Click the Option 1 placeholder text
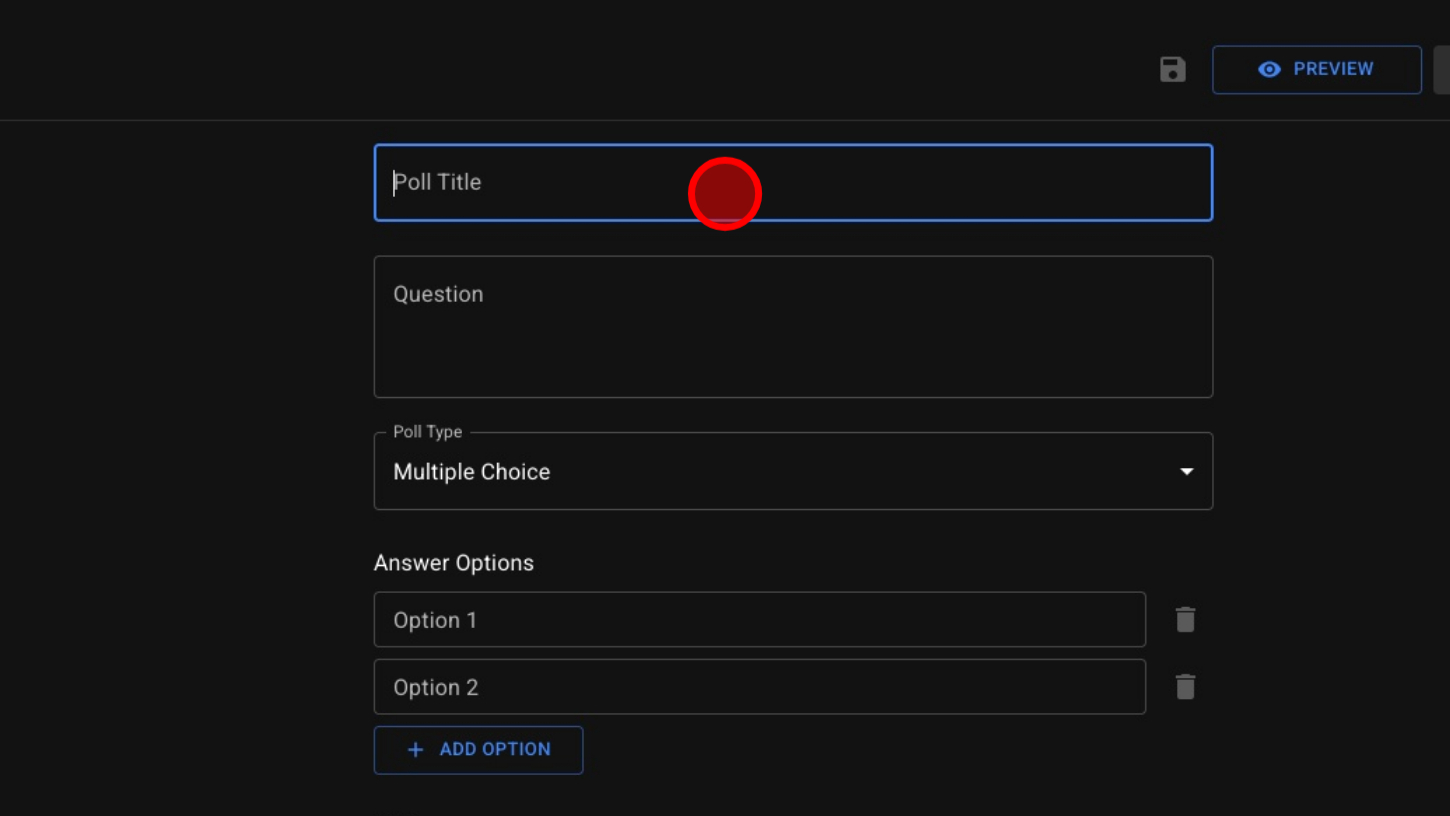 pyautogui.click(x=435, y=620)
